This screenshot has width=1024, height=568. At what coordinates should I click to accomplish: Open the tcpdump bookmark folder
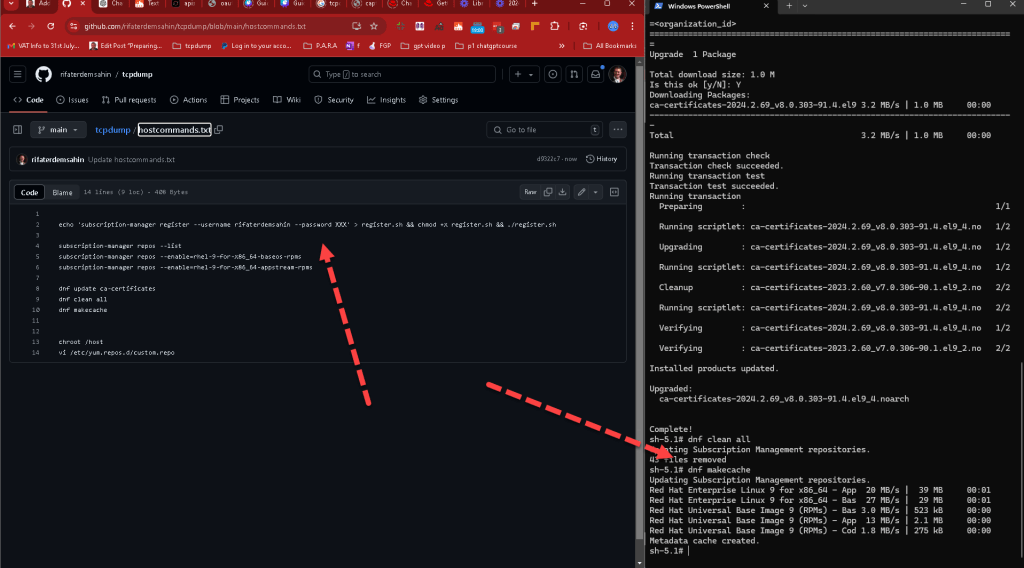tap(192, 46)
